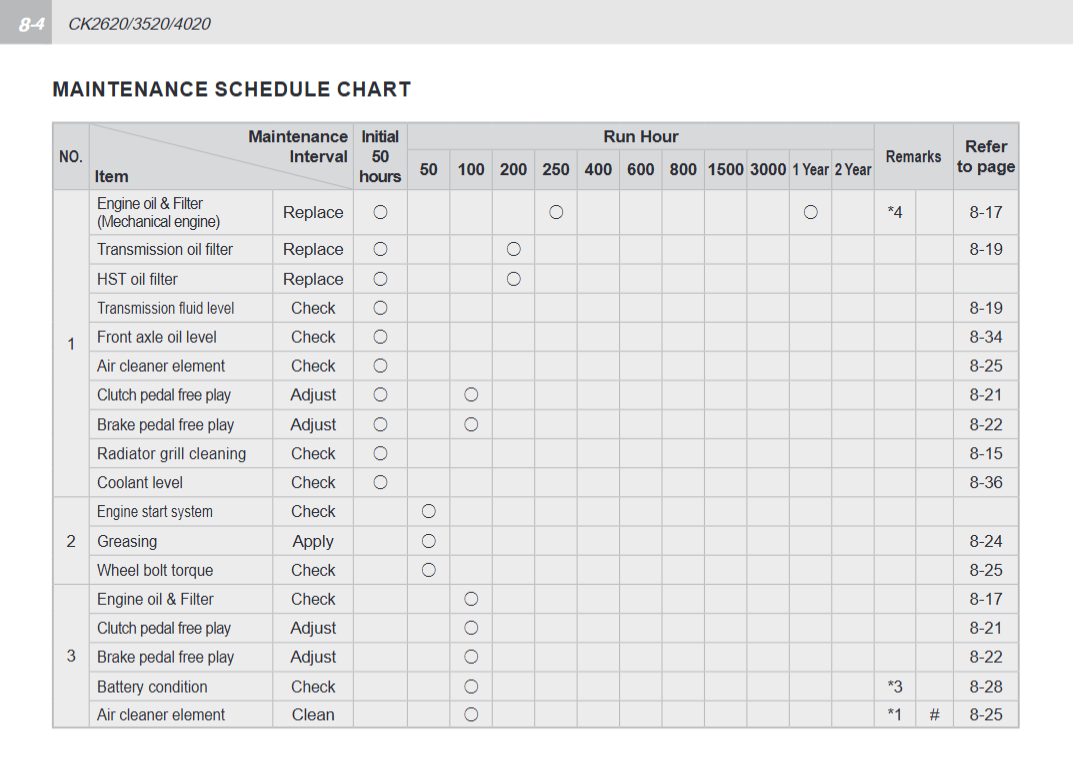Select the section number 2 cell
Image resolution: width=1073 pixels, height=758 pixels.
click(x=70, y=541)
